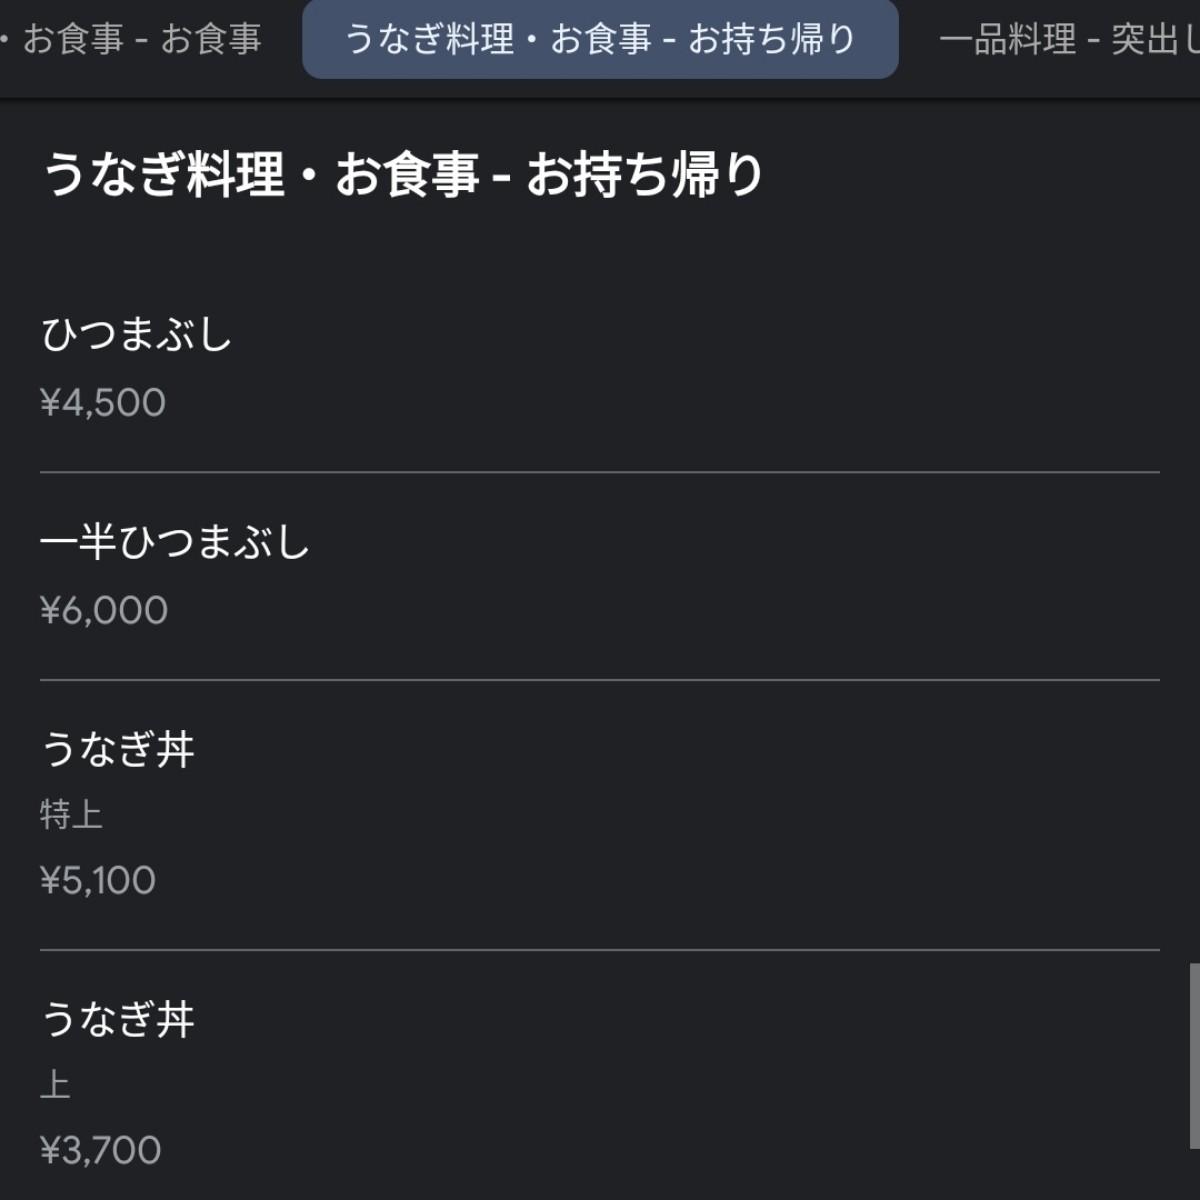1200x1200 pixels.
Task: Click the ¥6,000 price label
Action: click(104, 610)
